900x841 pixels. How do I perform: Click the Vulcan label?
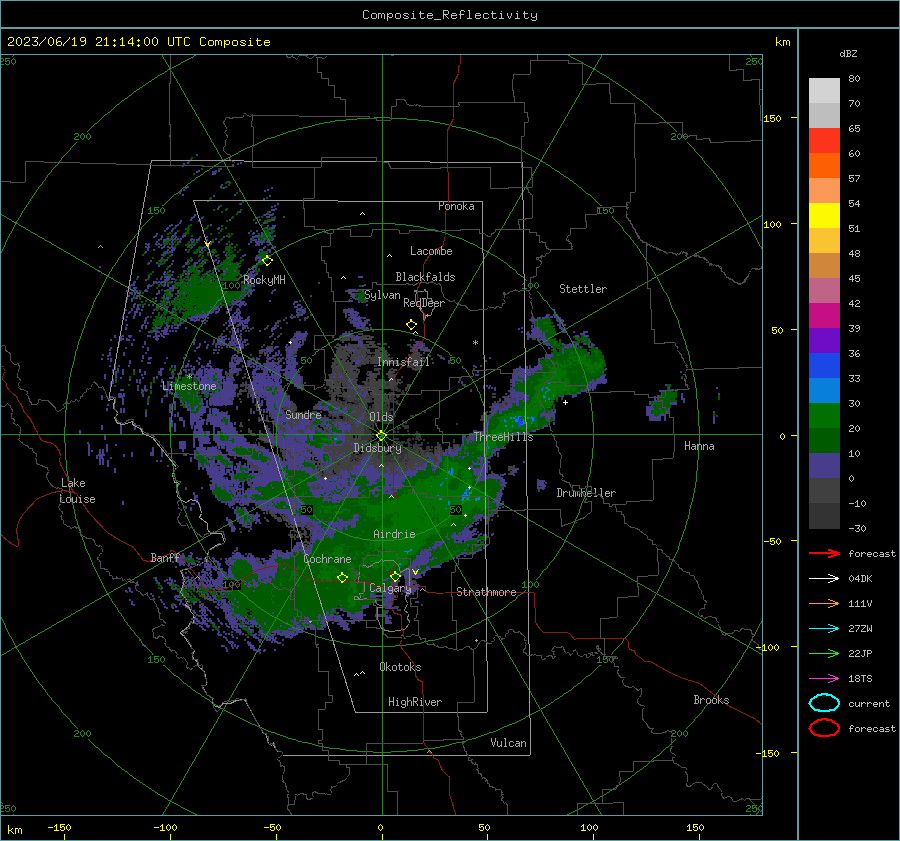(x=508, y=743)
